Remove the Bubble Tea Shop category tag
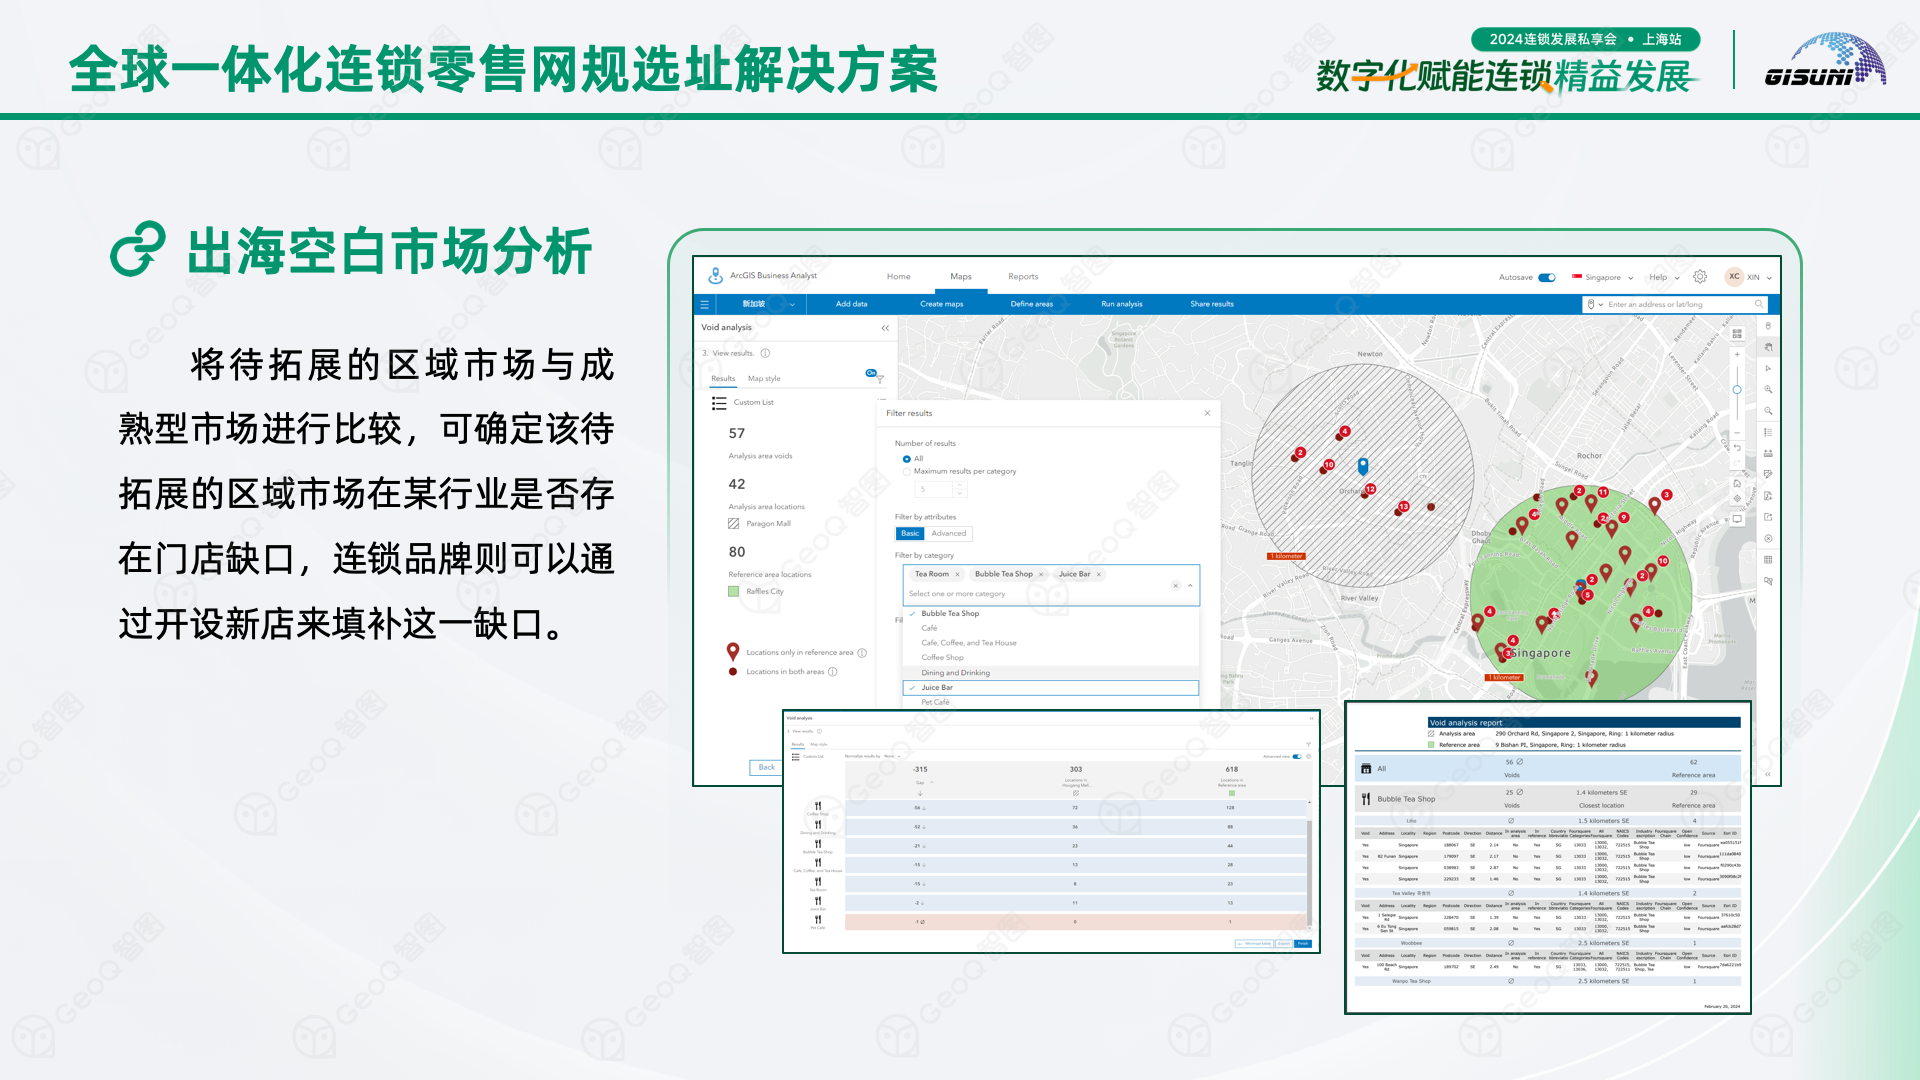The width and height of the screenshot is (1920, 1080). (1041, 574)
